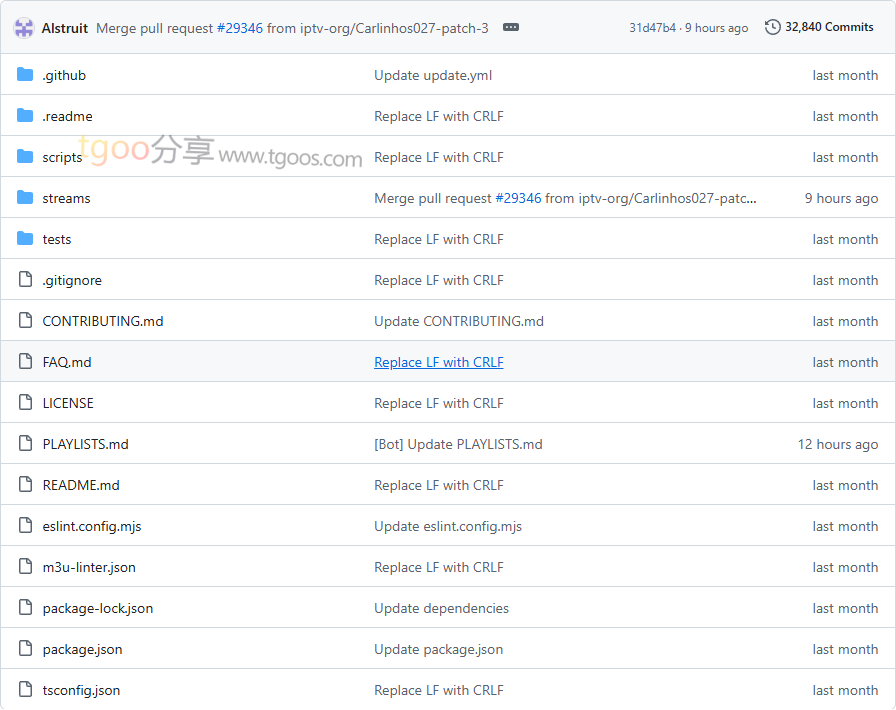Open the .readme folder
Screen dimensions: 896x710
coord(67,116)
